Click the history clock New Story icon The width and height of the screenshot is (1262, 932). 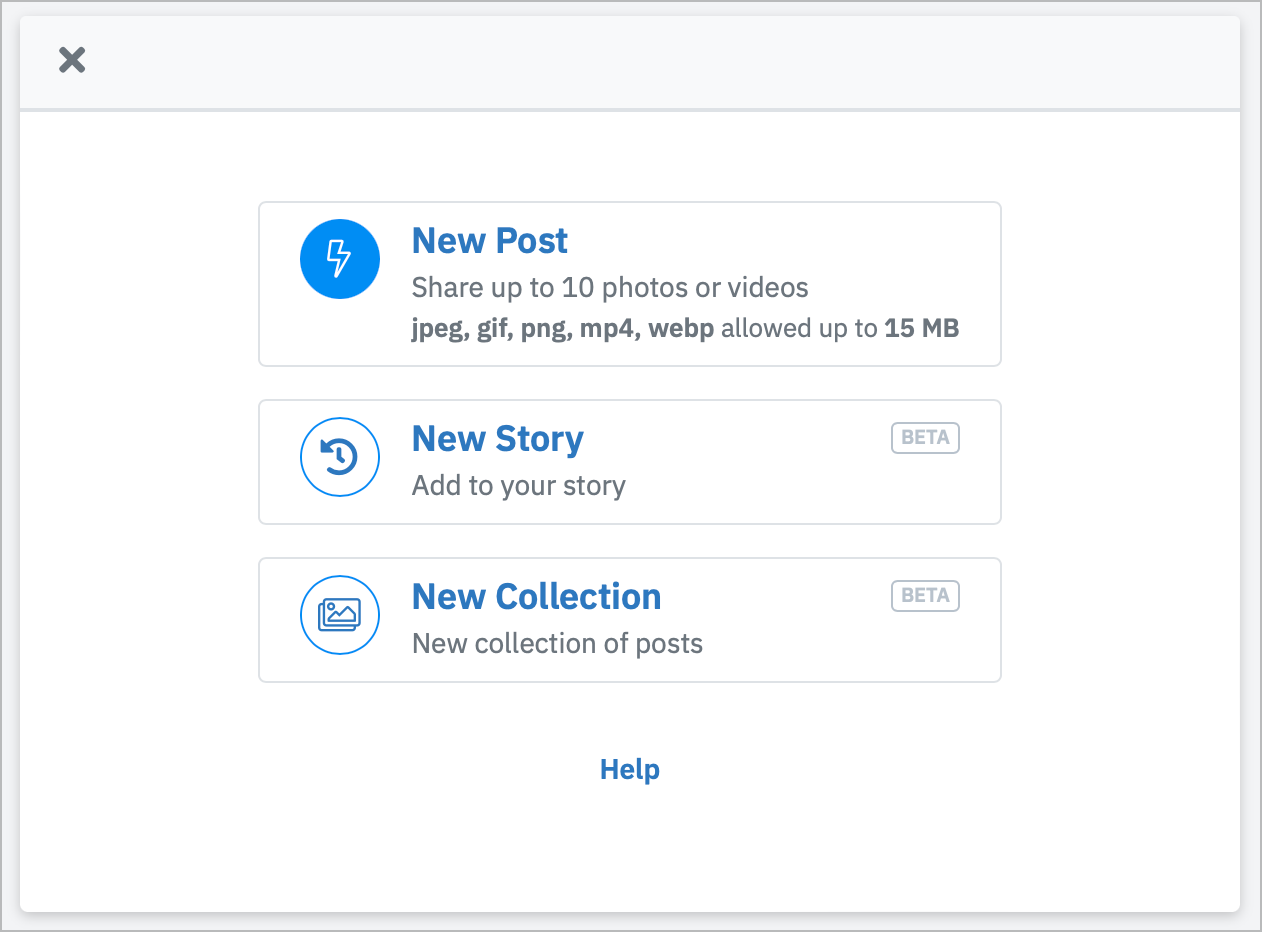[x=340, y=457]
